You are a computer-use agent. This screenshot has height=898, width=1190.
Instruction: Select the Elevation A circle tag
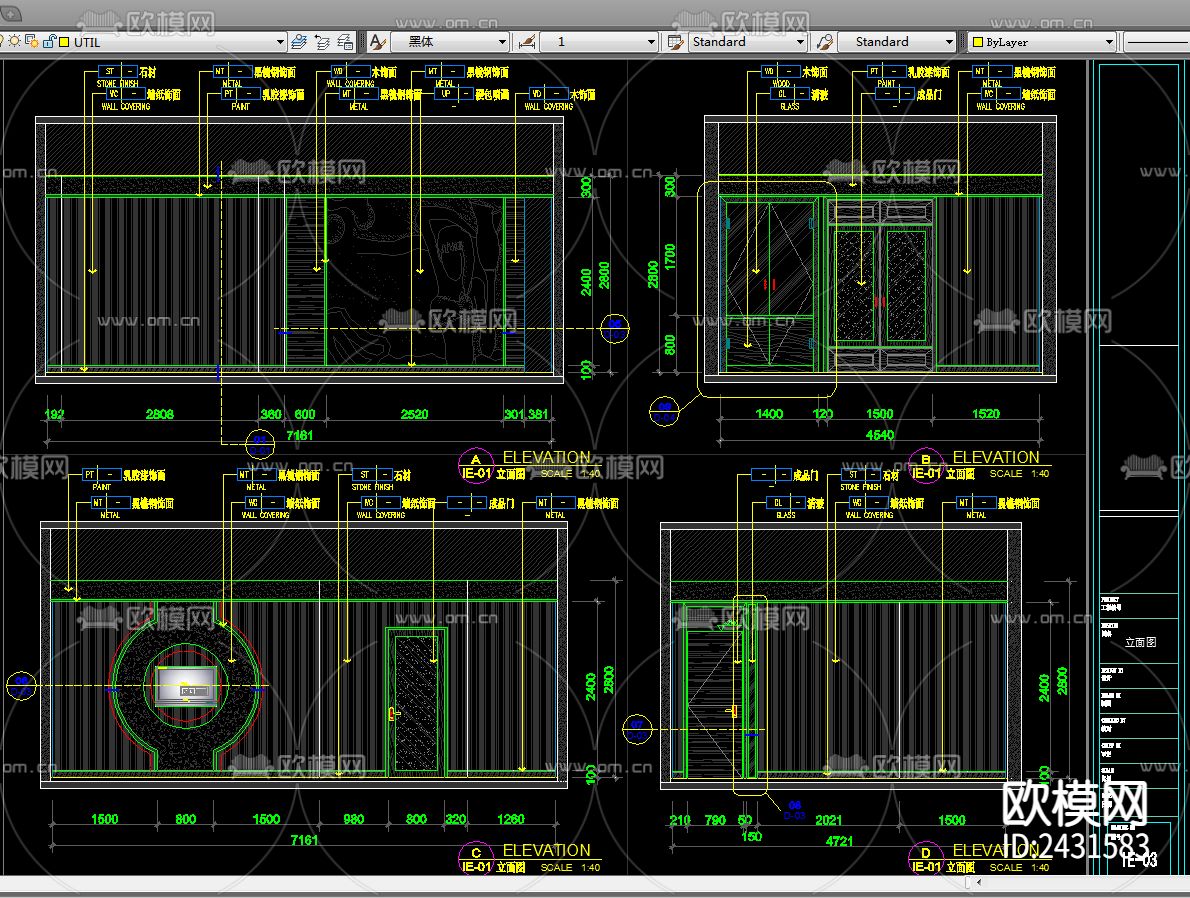click(477, 465)
